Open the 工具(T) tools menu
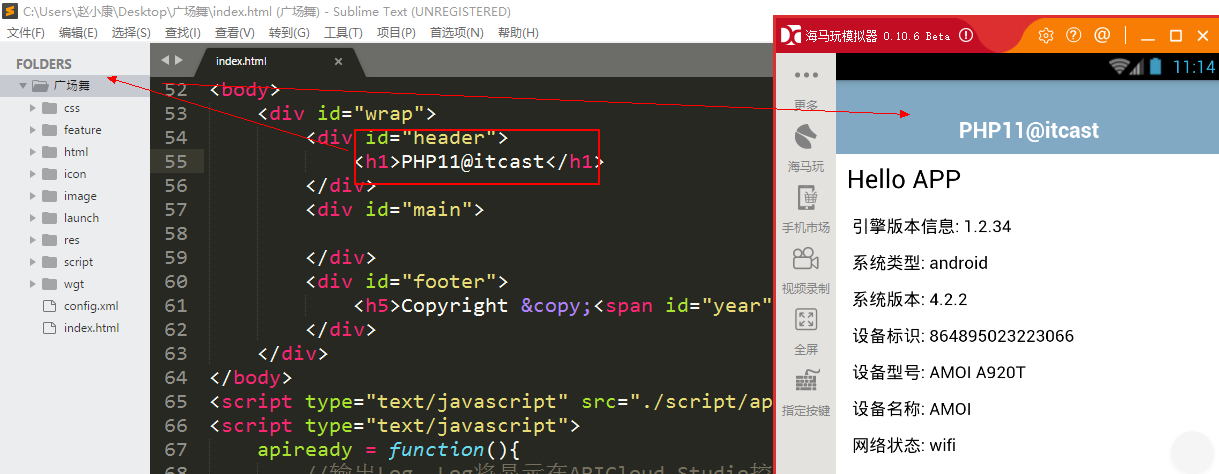 point(343,33)
